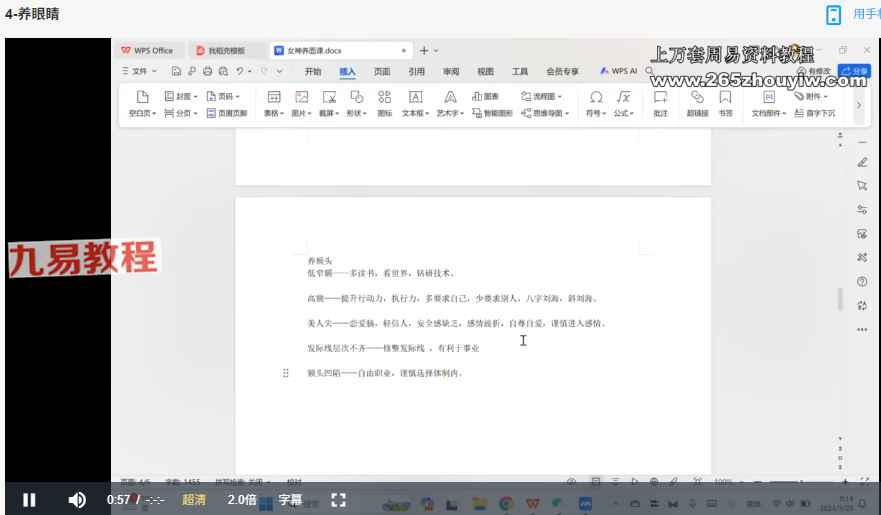The height and width of the screenshot is (515, 881).
Task: Click the paragraph handle beside 额头凹陷 line
Action: pyautogui.click(x=285, y=373)
